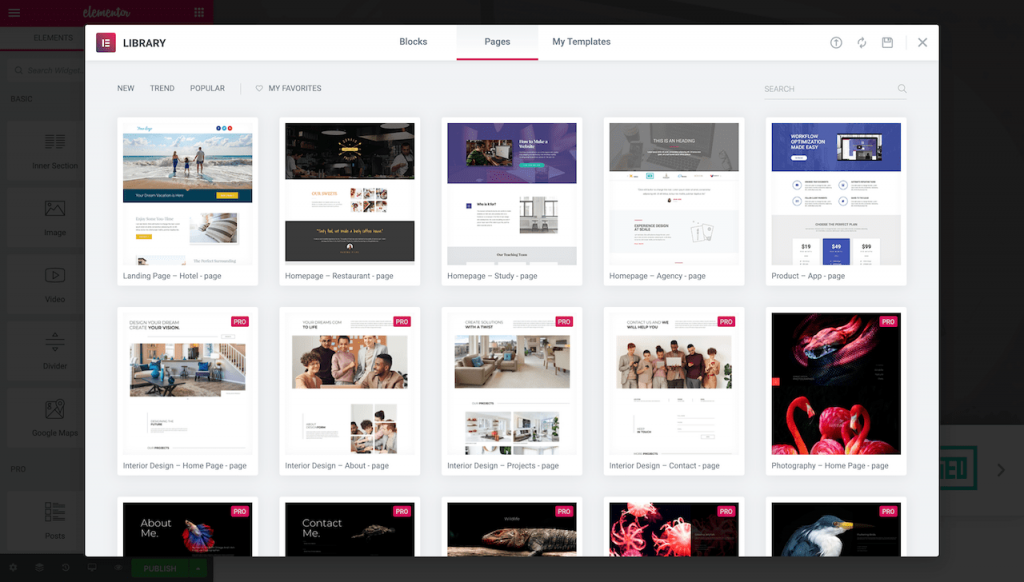1024x582 pixels.
Task: Expand the Publish button's save options arrow
Action: click(197, 569)
